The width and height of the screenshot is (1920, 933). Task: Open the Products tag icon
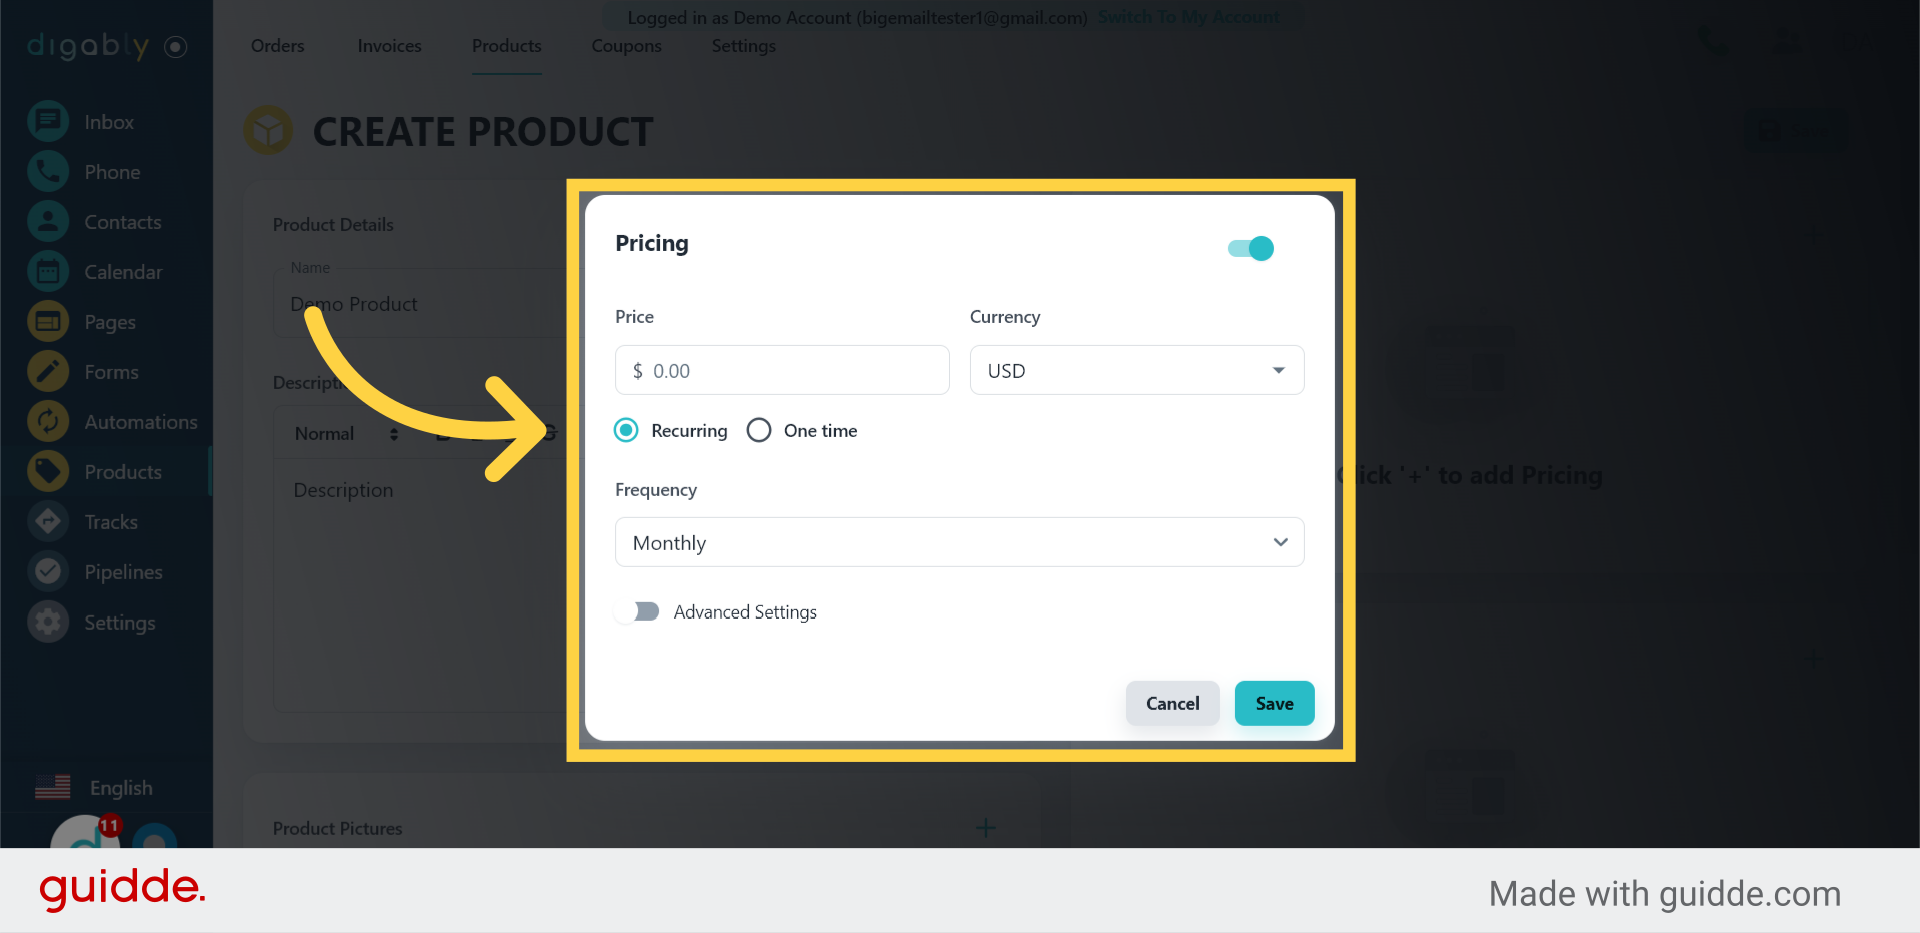click(x=48, y=472)
